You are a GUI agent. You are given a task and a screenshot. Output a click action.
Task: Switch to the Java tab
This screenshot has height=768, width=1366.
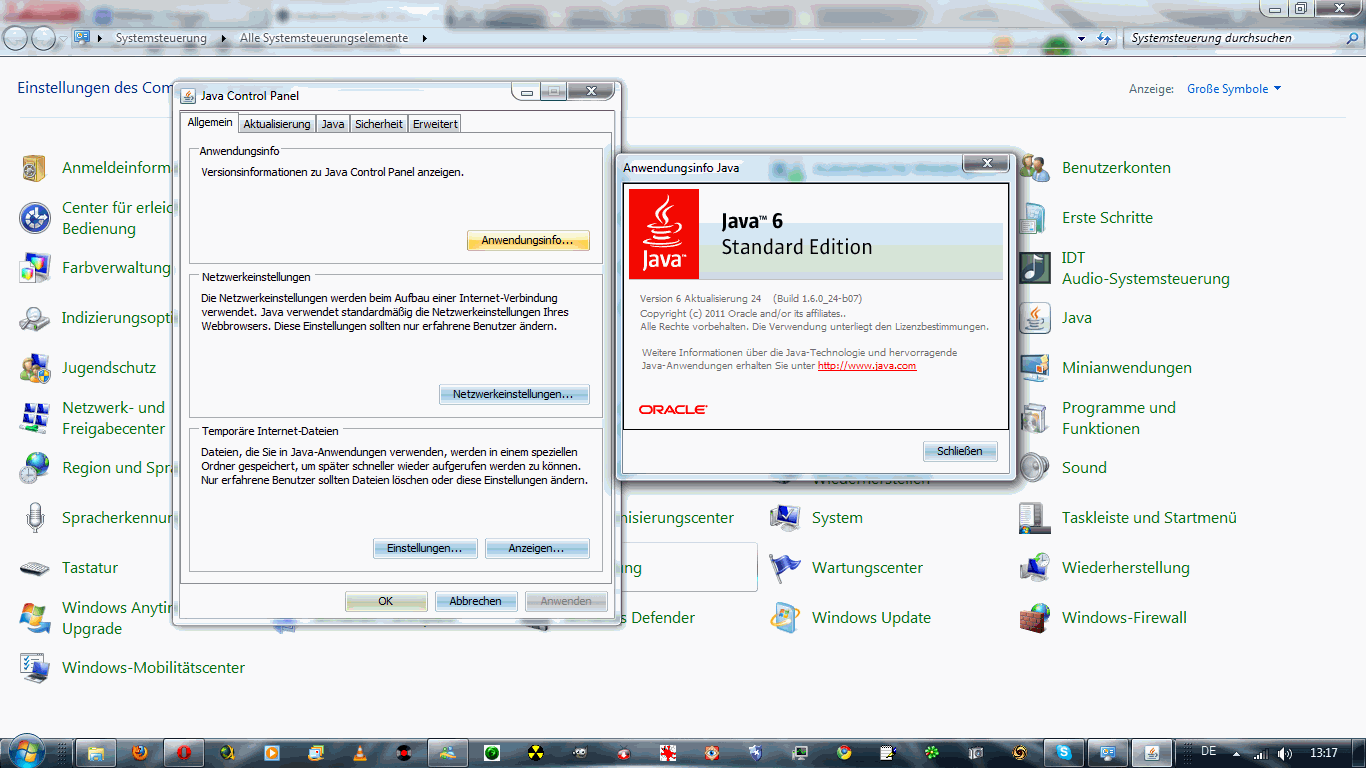(x=333, y=124)
